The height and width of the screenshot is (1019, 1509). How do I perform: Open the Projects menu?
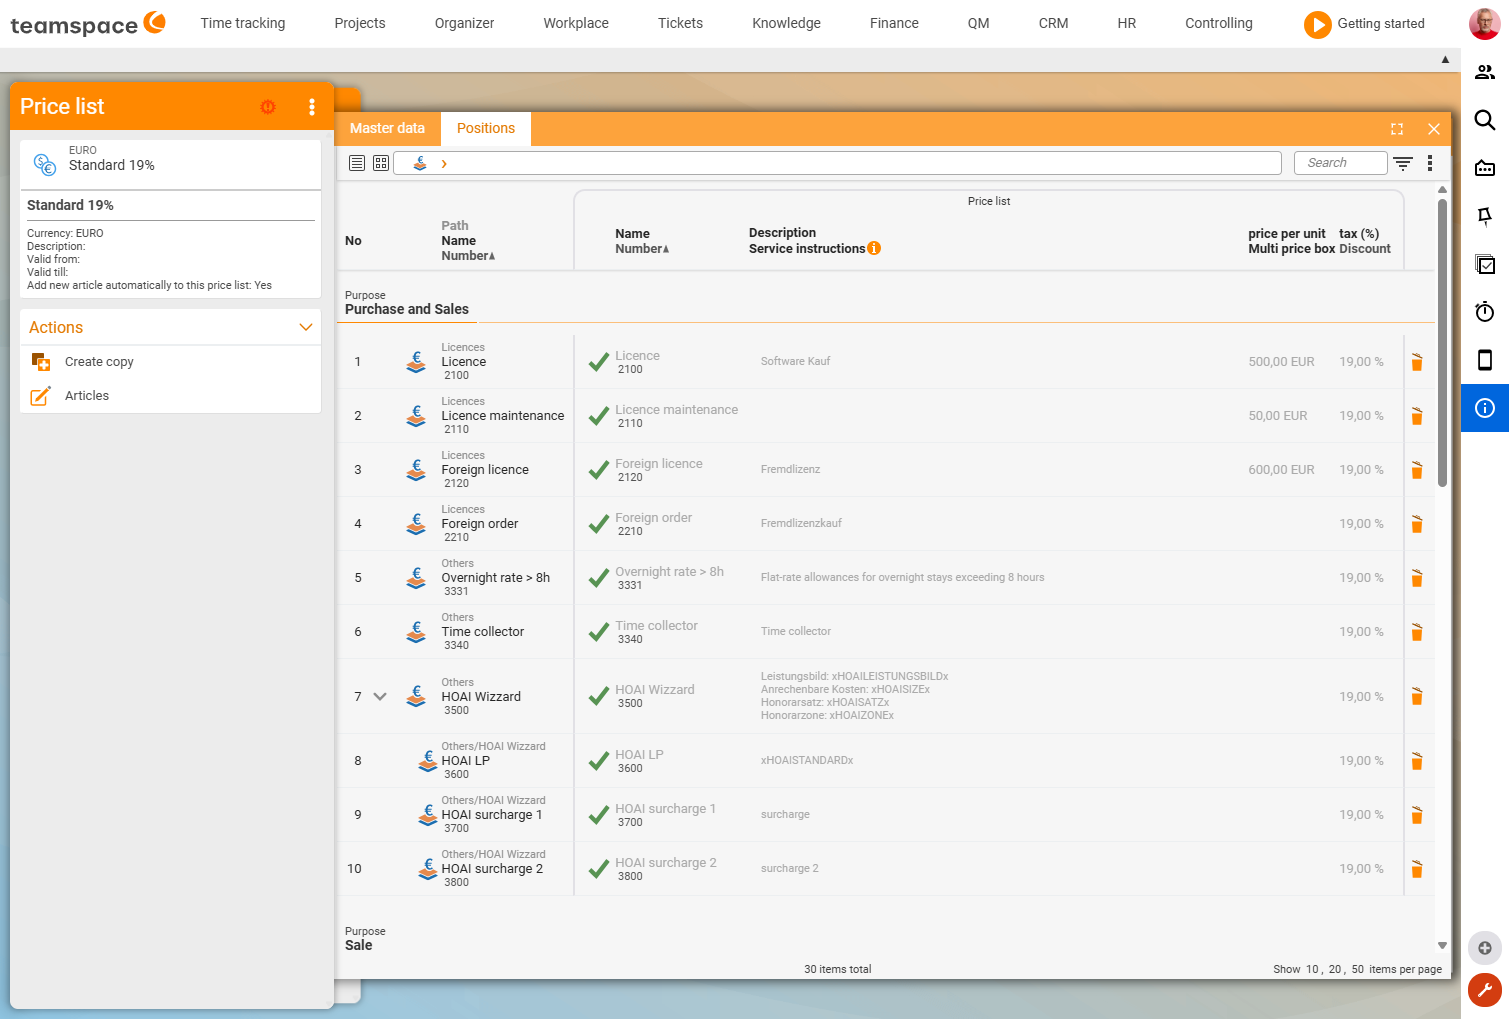point(360,23)
